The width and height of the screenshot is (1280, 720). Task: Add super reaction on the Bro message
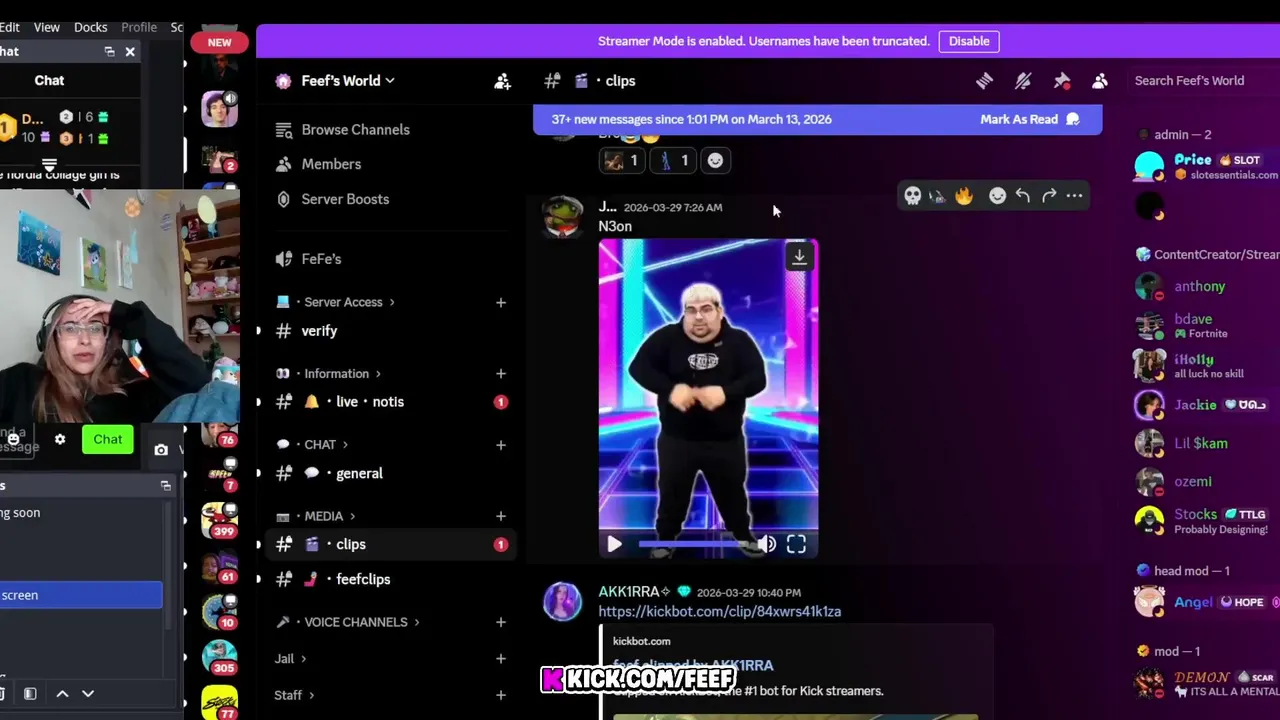coord(715,160)
